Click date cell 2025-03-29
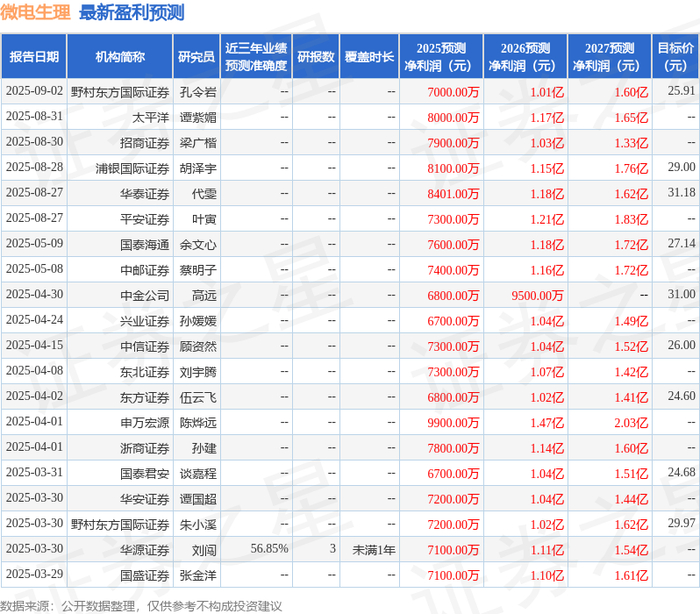The width and height of the screenshot is (700, 614). [34, 575]
